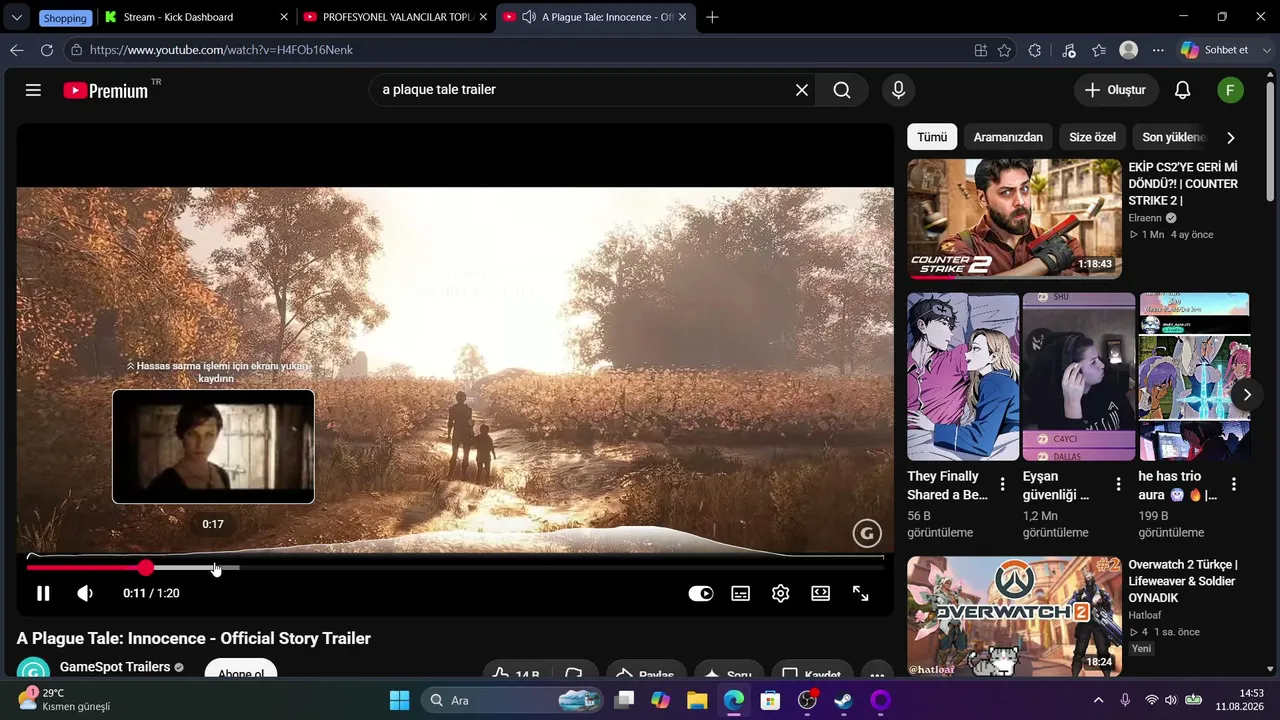Run the YouTube search with magnifier button
The height and width of the screenshot is (720, 1280).
842,90
